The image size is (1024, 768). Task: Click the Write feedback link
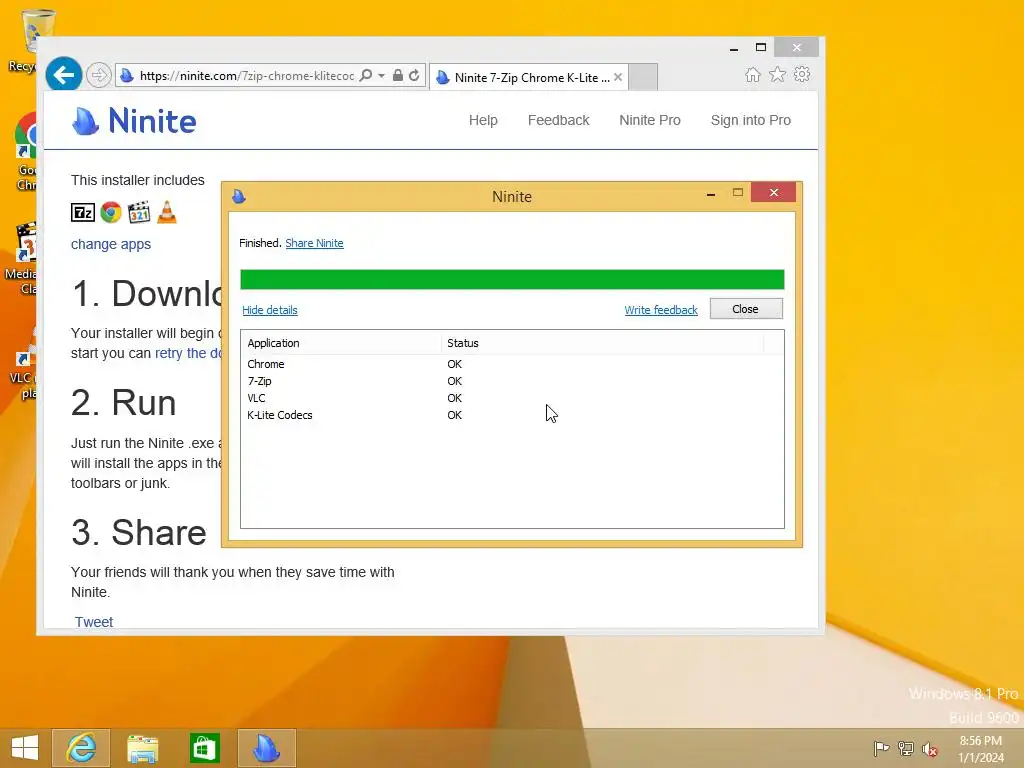(x=661, y=310)
